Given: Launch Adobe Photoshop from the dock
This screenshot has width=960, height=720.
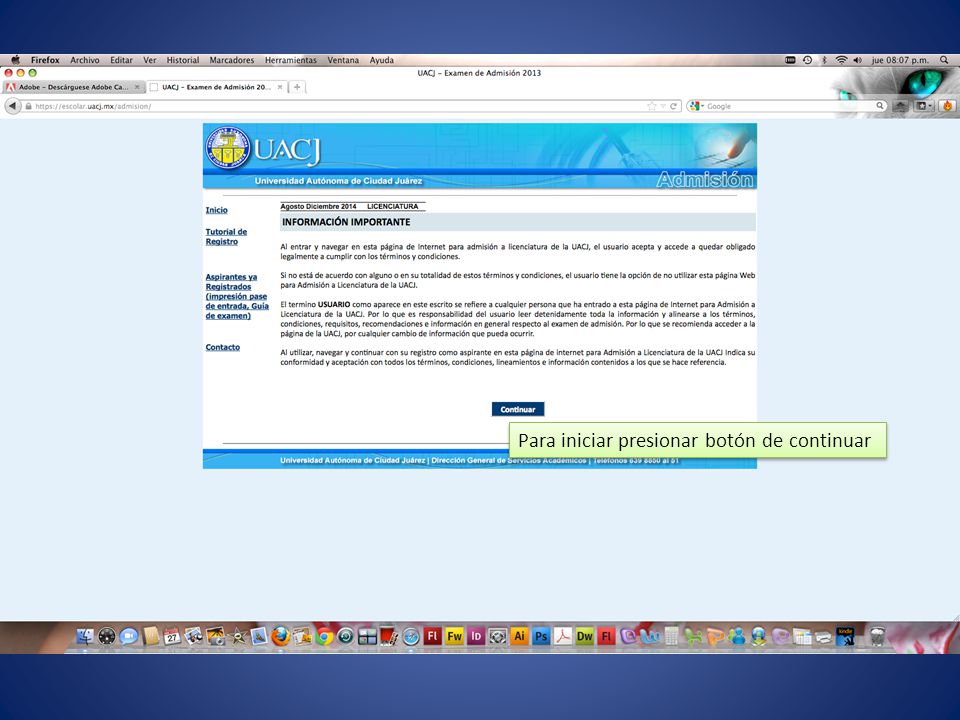Looking at the screenshot, I should pos(541,636).
